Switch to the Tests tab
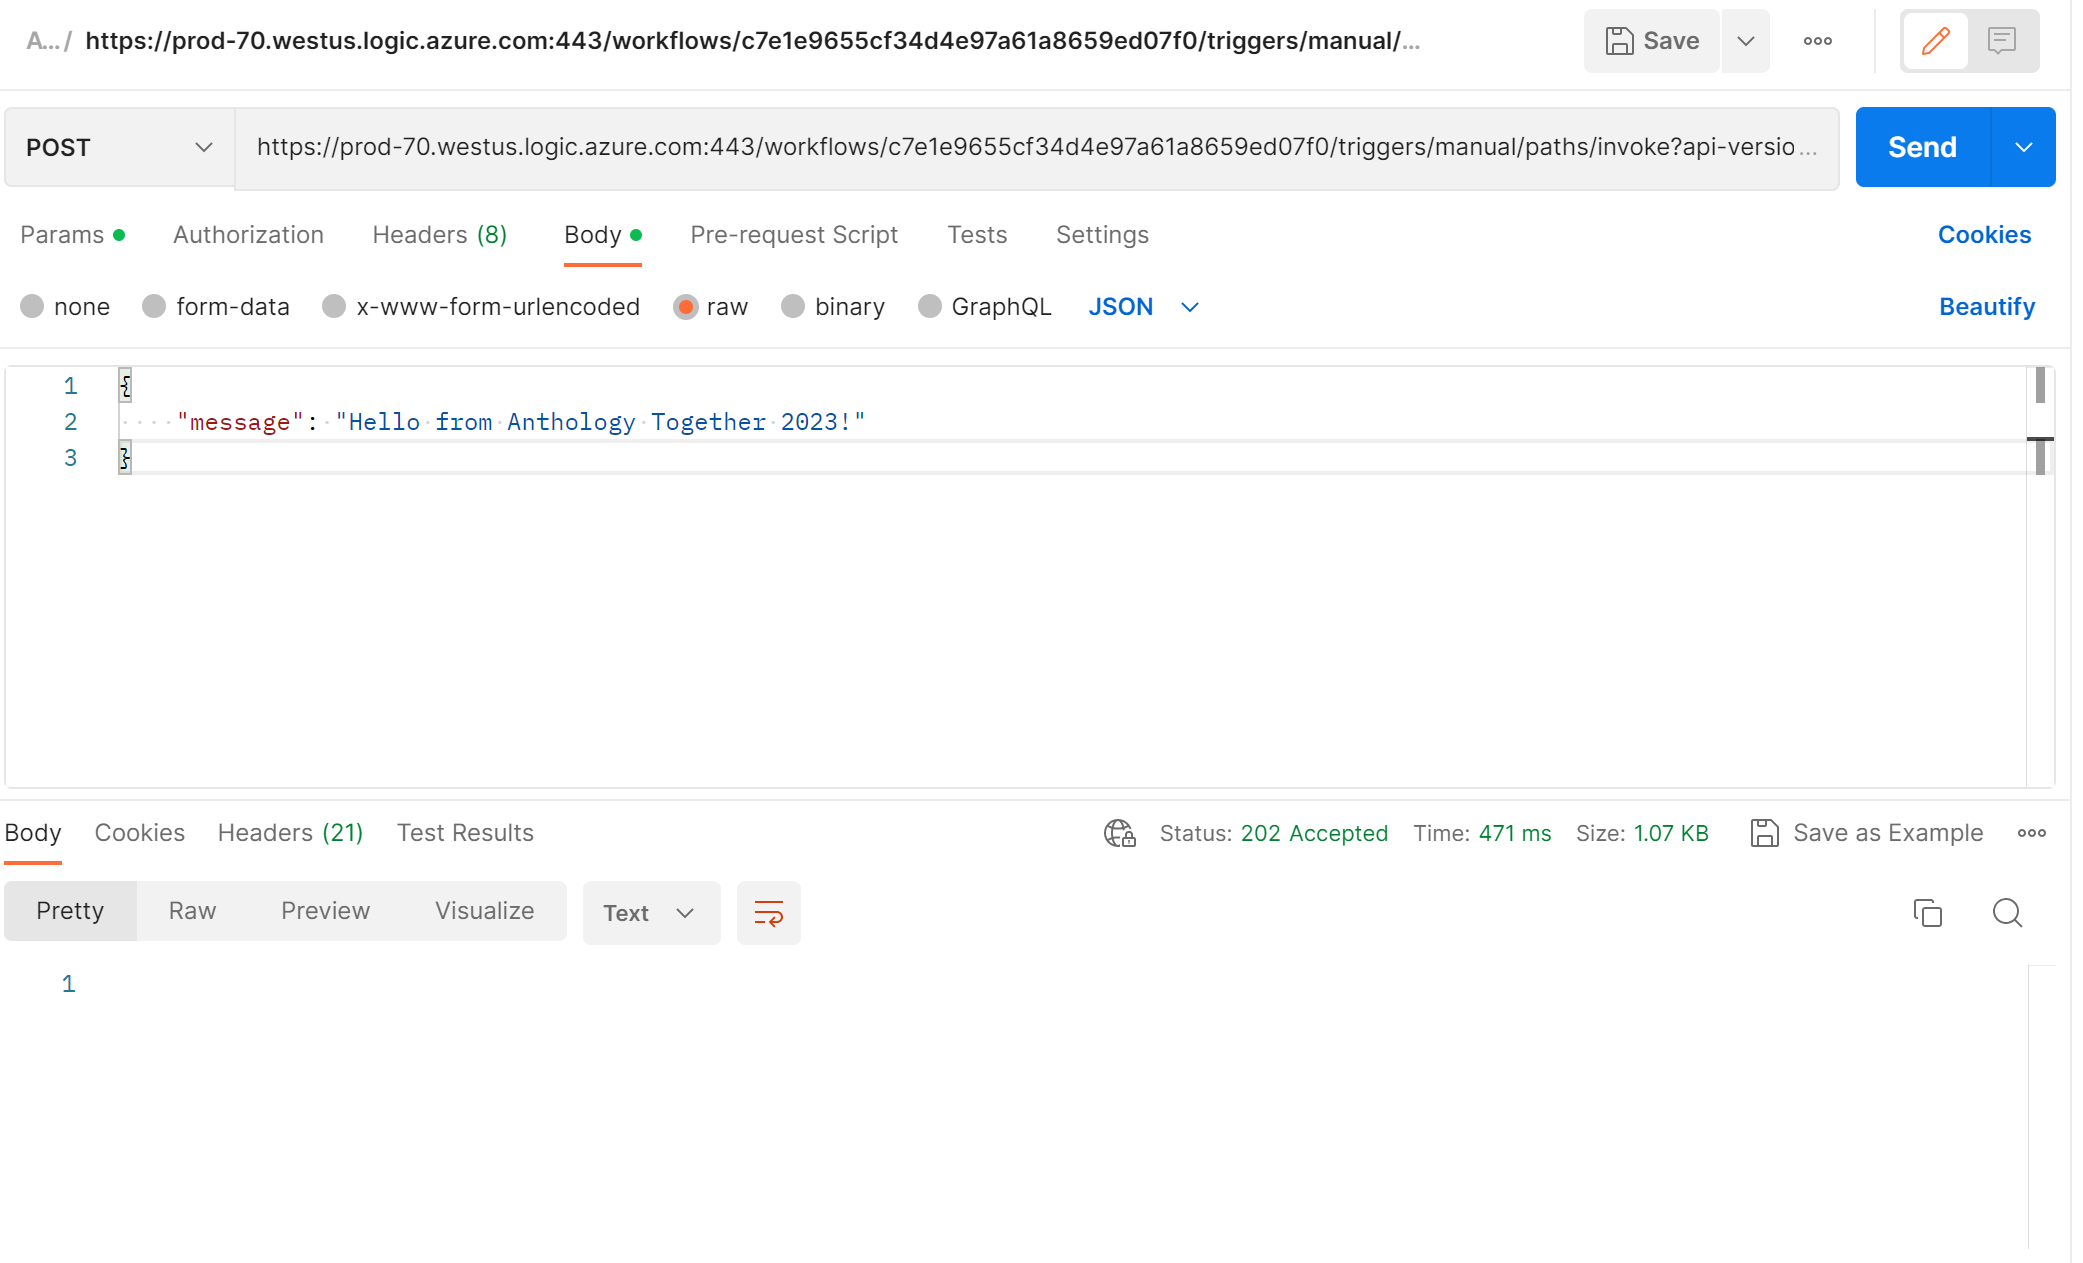The width and height of the screenshot is (2083, 1263). [x=978, y=234]
